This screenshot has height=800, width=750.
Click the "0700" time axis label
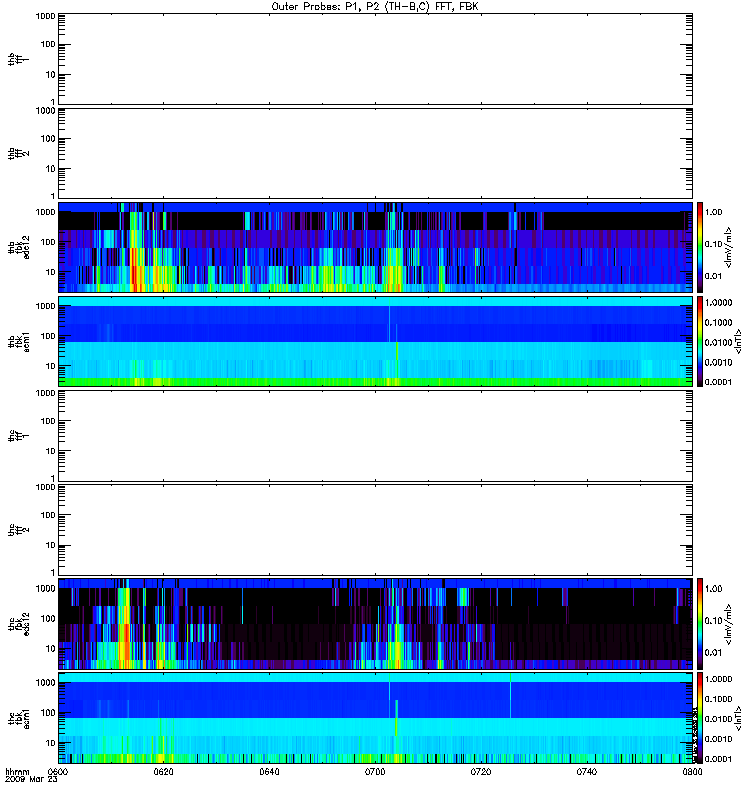375,772
